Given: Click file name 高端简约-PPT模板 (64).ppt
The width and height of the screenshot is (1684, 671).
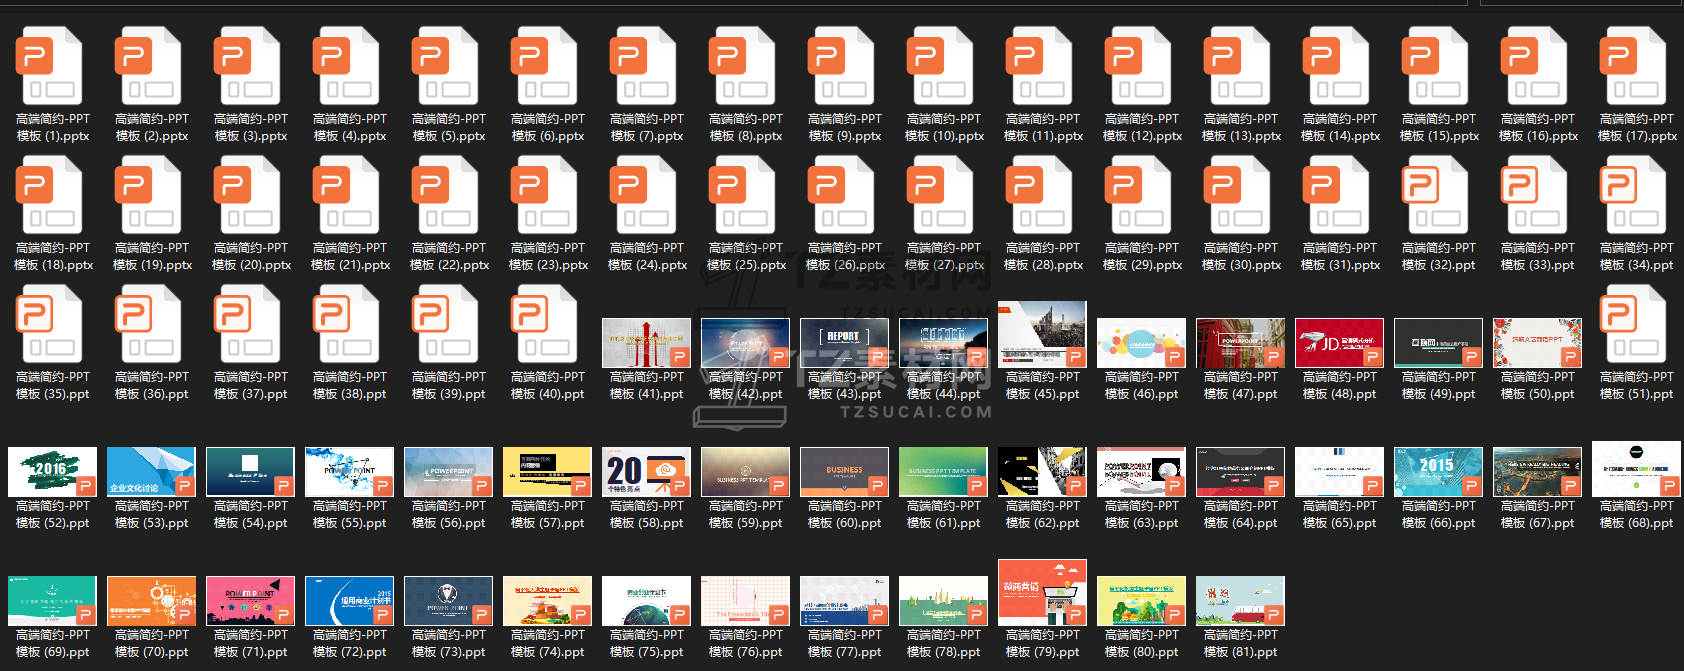Looking at the screenshot, I should coord(1240,514).
